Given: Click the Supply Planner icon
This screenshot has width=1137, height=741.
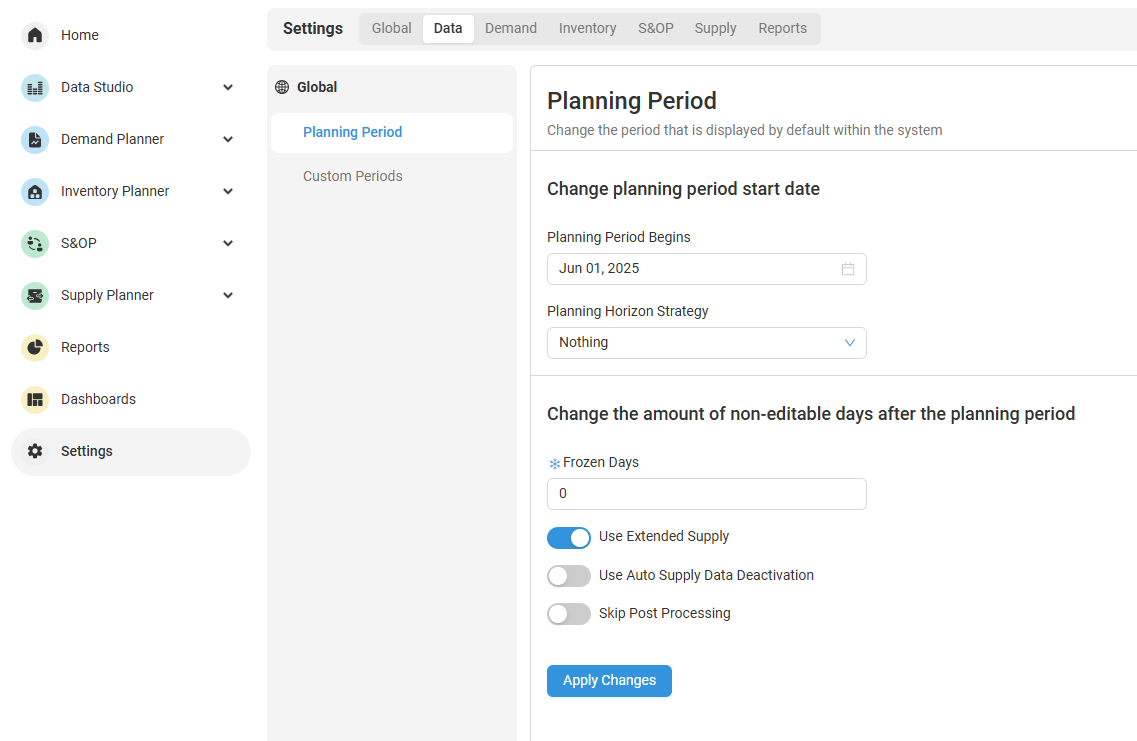Looking at the screenshot, I should pyautogui.click(x=35, y=295).
